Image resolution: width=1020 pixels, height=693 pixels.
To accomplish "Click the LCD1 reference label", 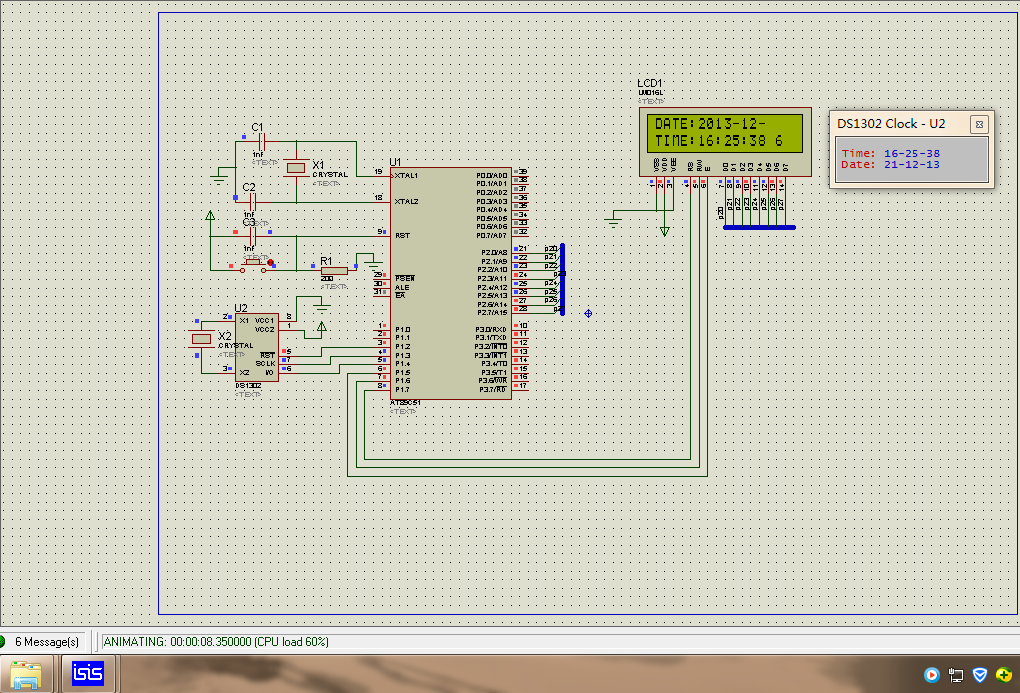I will click(649, 83).
